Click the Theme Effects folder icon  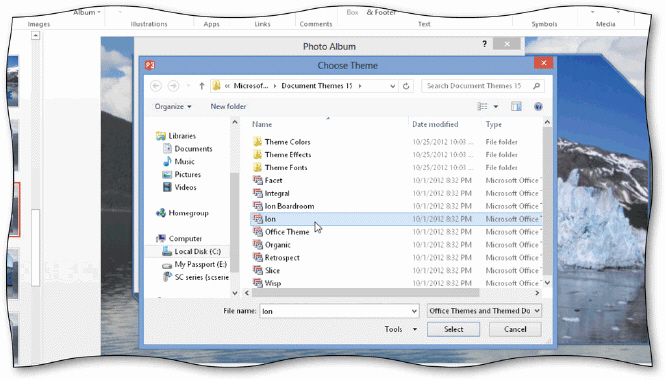(257, 154)
